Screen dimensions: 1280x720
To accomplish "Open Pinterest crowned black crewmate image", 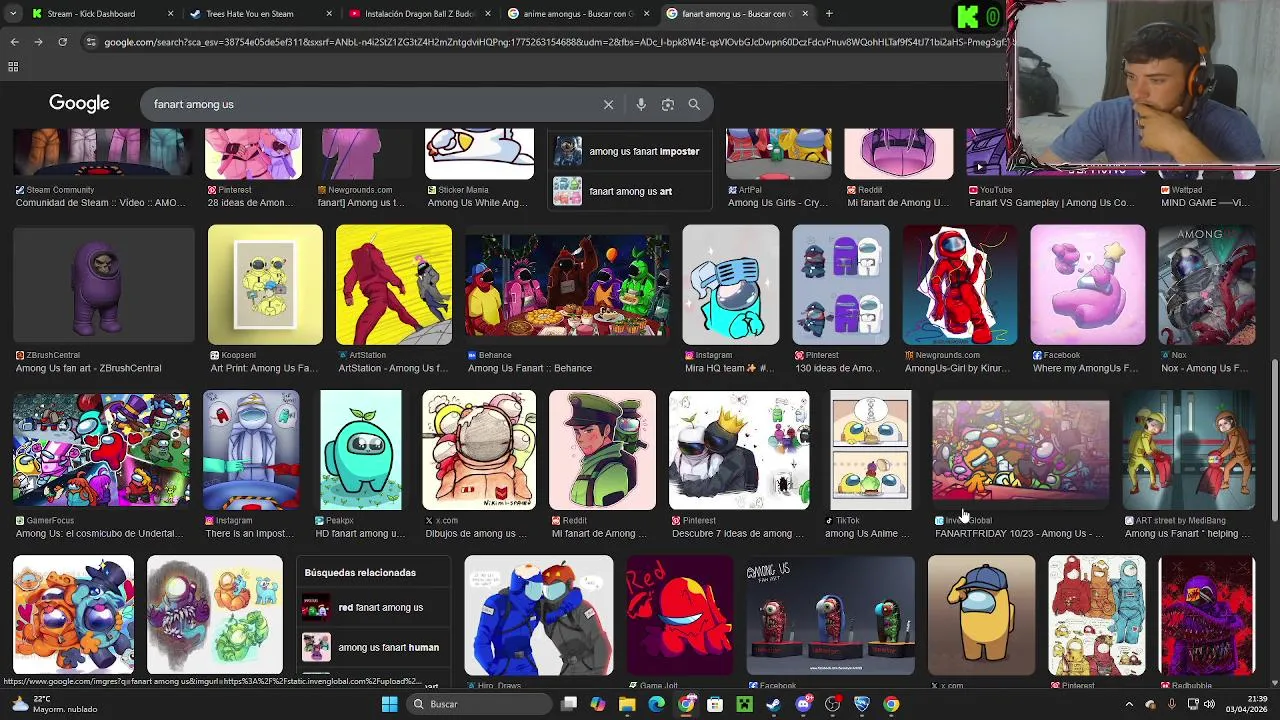I will 740,450.
